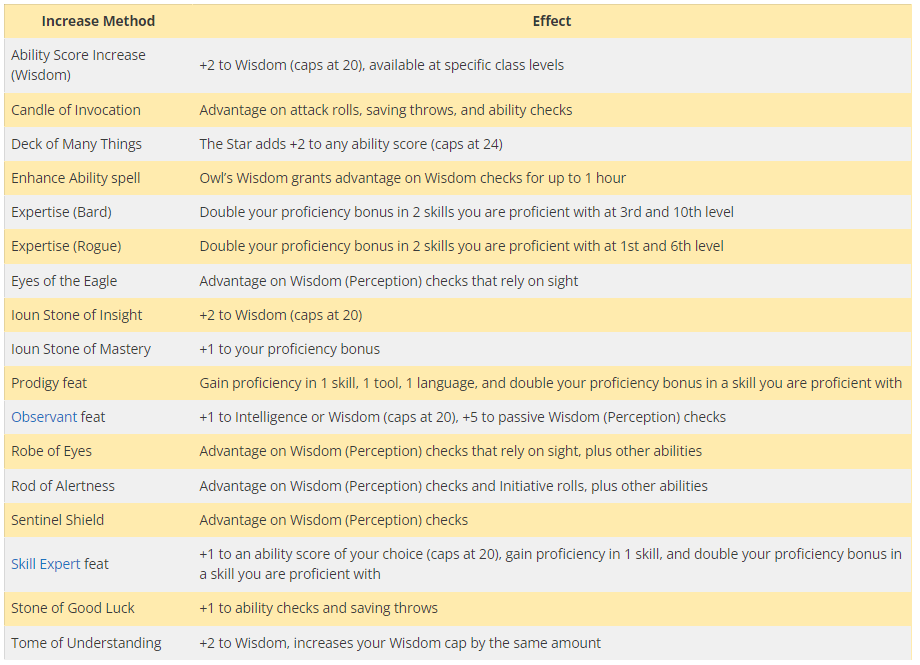Click the Expertise (Bard) row label
The image size is (920, 665).
(61, 212)
